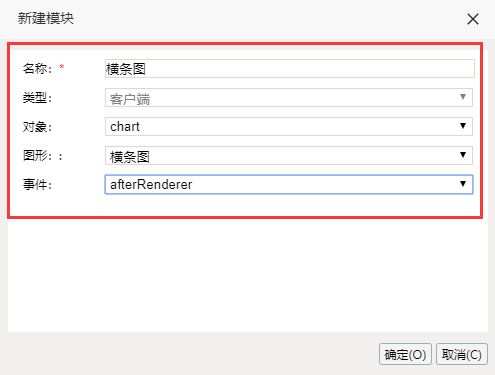Confirm with the 确定(O) button

point(405,354)
